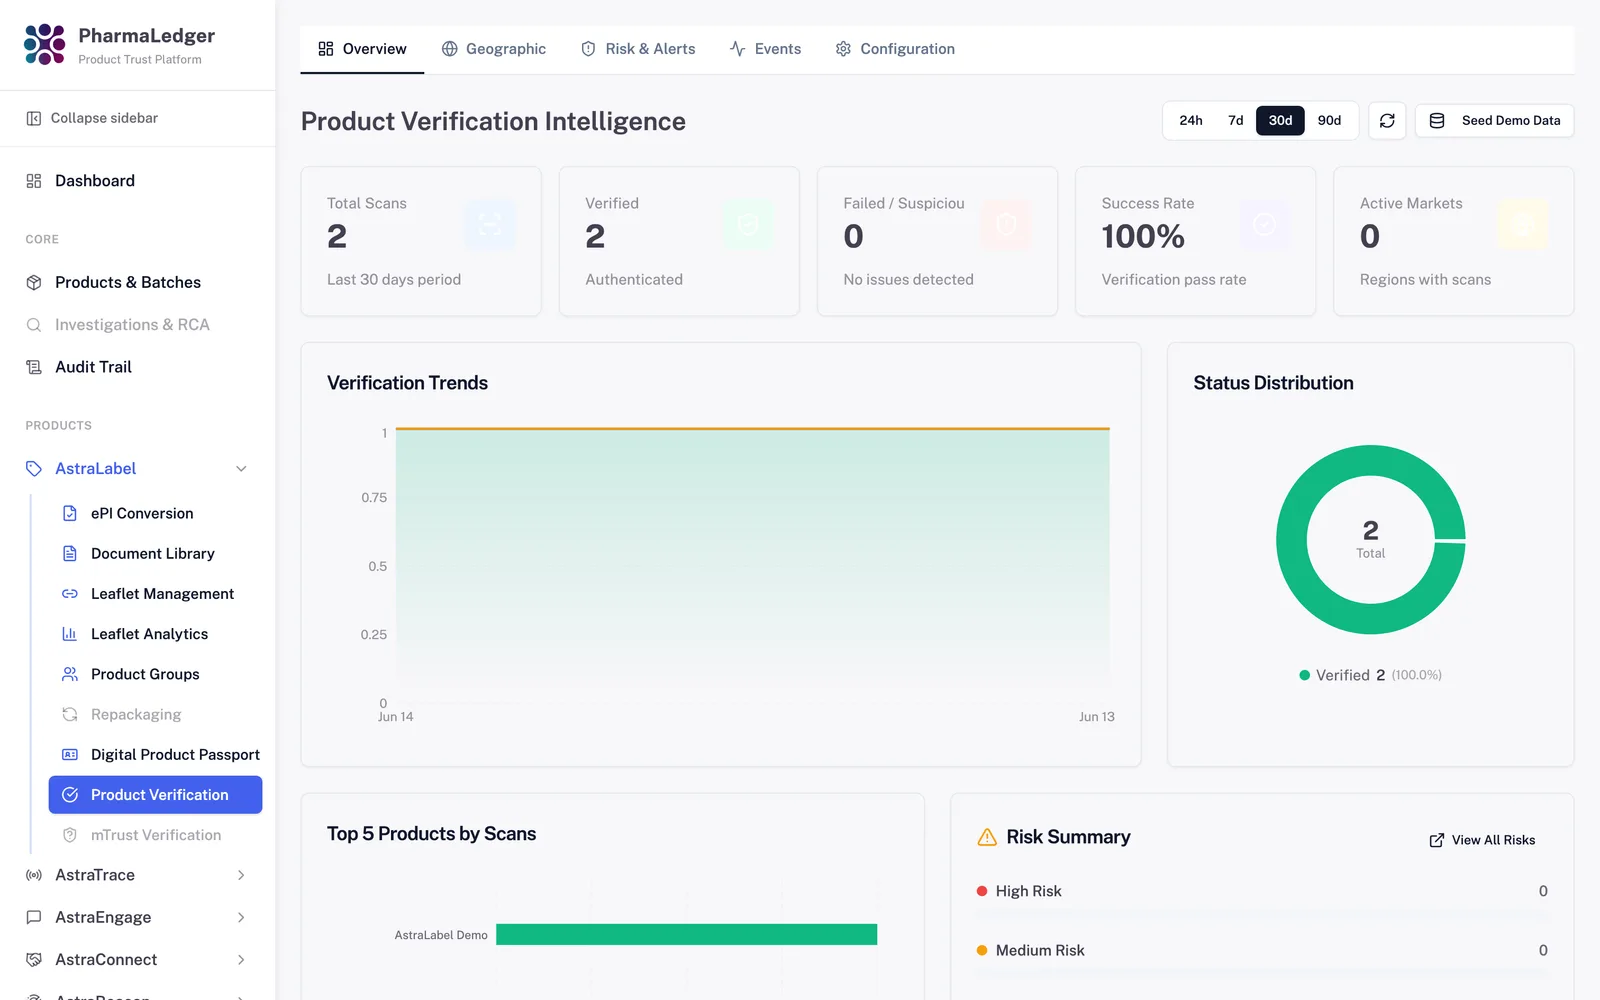Screen dimensions: 1600x1000
Task: Expand the AstraConnect section chevron
Action: point(241,960)
